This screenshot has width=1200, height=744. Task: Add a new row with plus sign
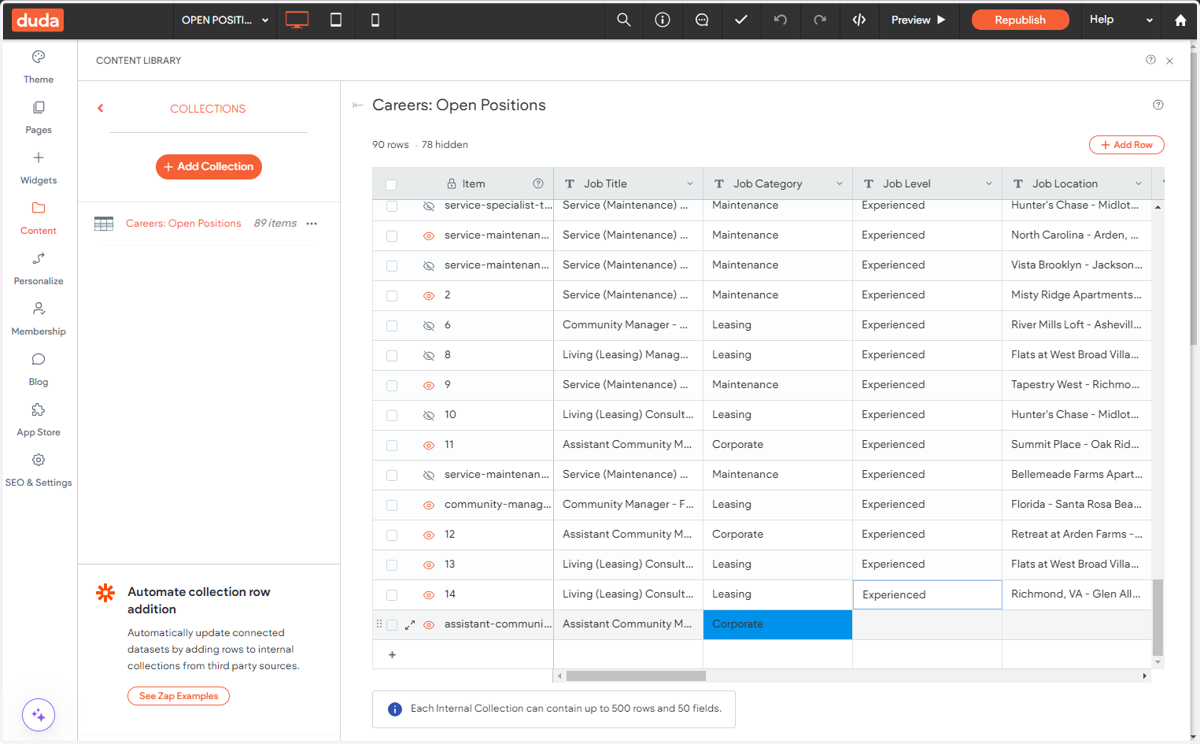coord(392,655)
